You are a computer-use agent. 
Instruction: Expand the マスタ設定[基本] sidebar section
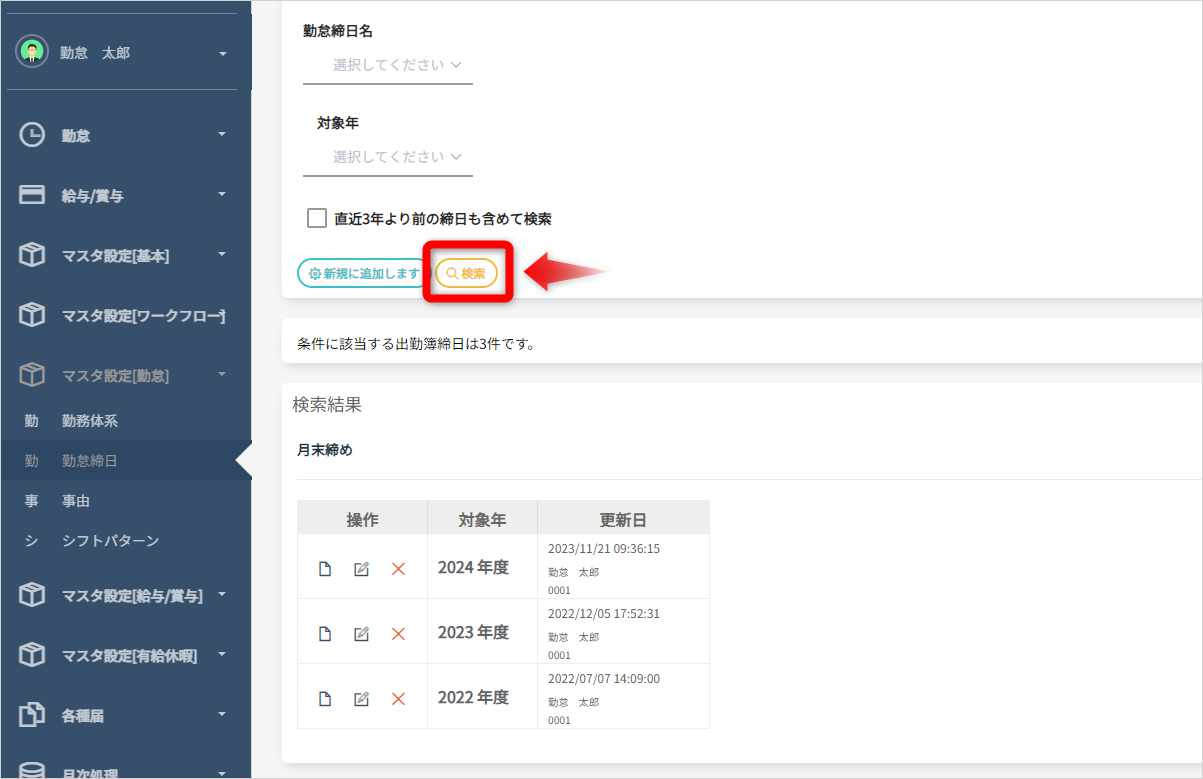(125, 256)
